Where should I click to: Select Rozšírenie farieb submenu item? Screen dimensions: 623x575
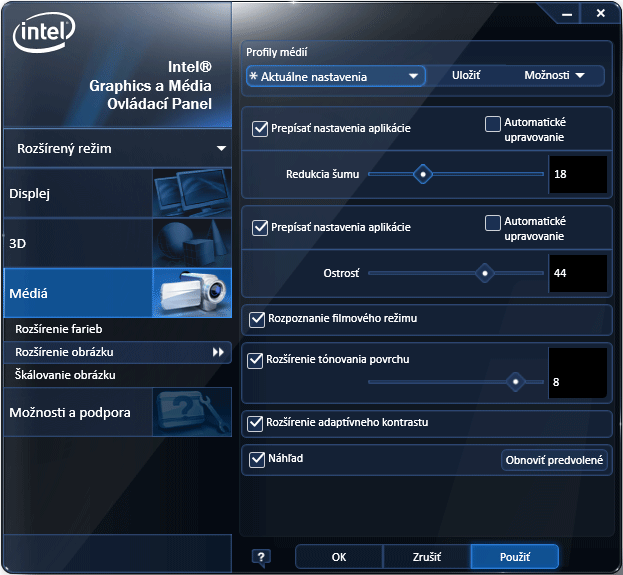coord(59,329)
